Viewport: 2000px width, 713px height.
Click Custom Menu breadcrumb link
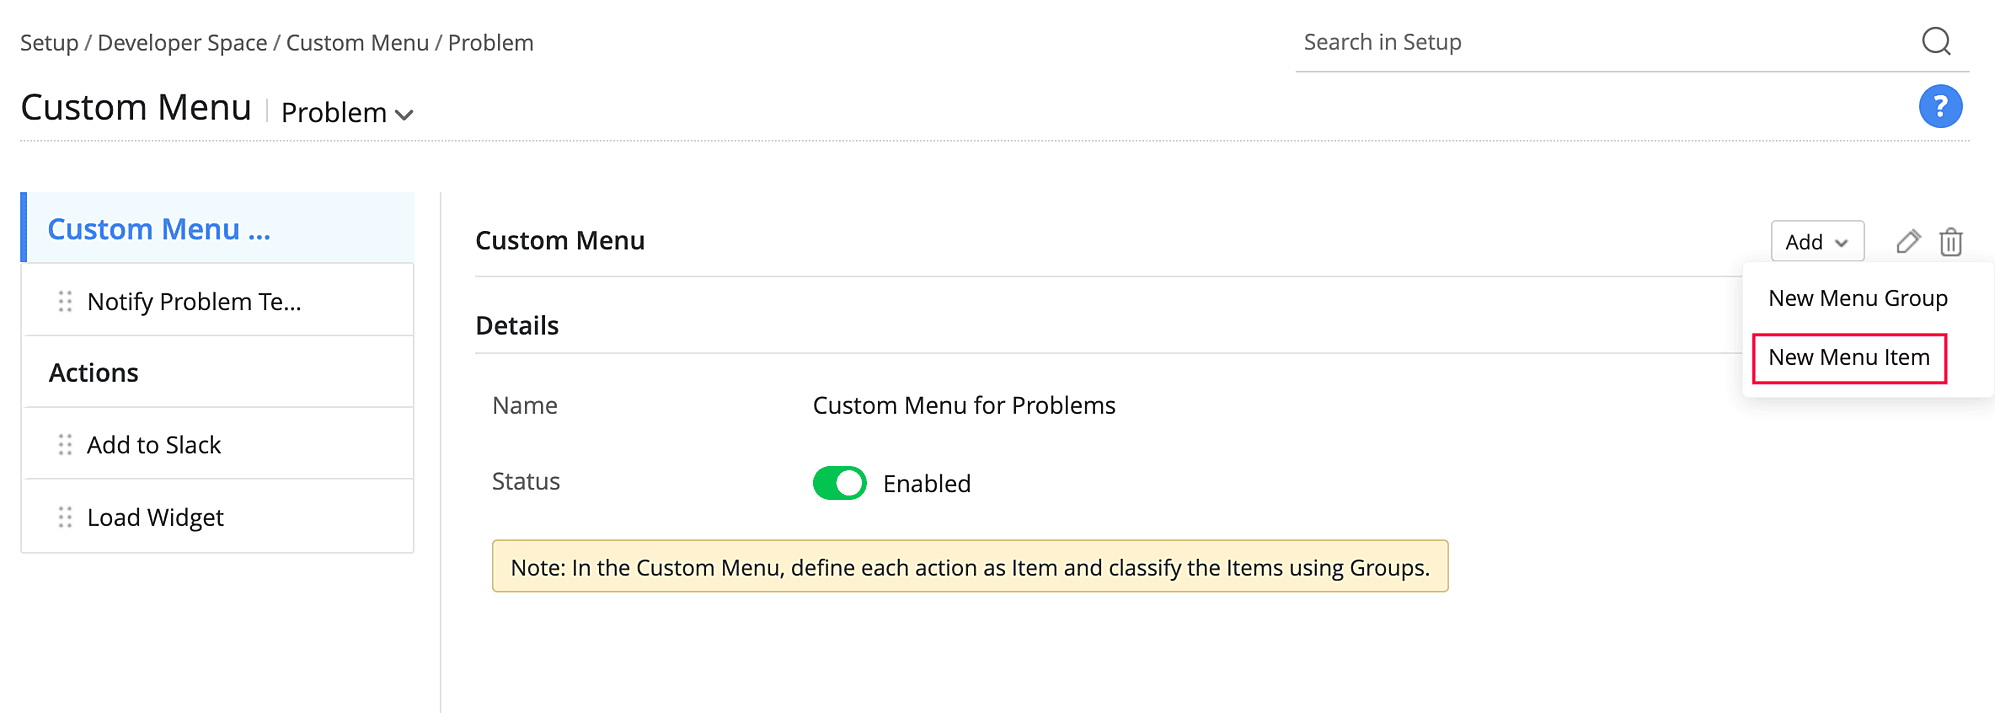pyautogui.click(x=357, y=43)
